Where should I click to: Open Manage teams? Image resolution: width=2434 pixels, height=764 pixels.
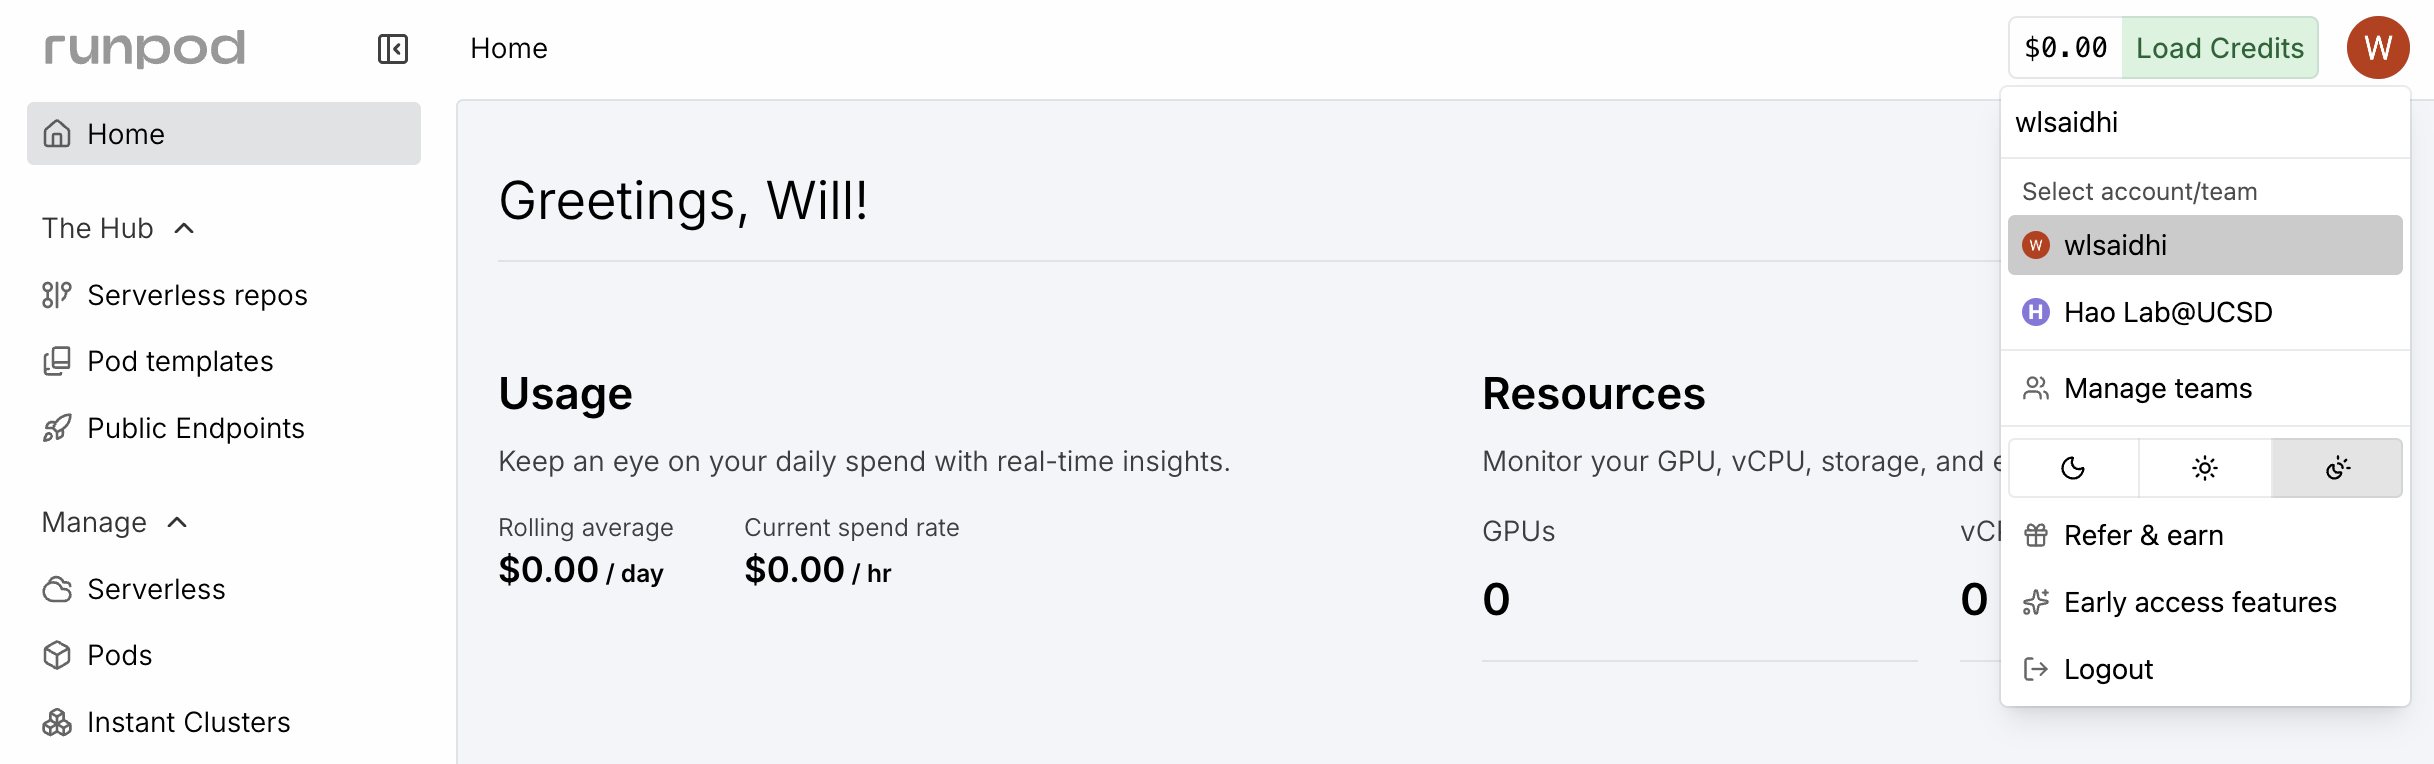point(2158,388)
